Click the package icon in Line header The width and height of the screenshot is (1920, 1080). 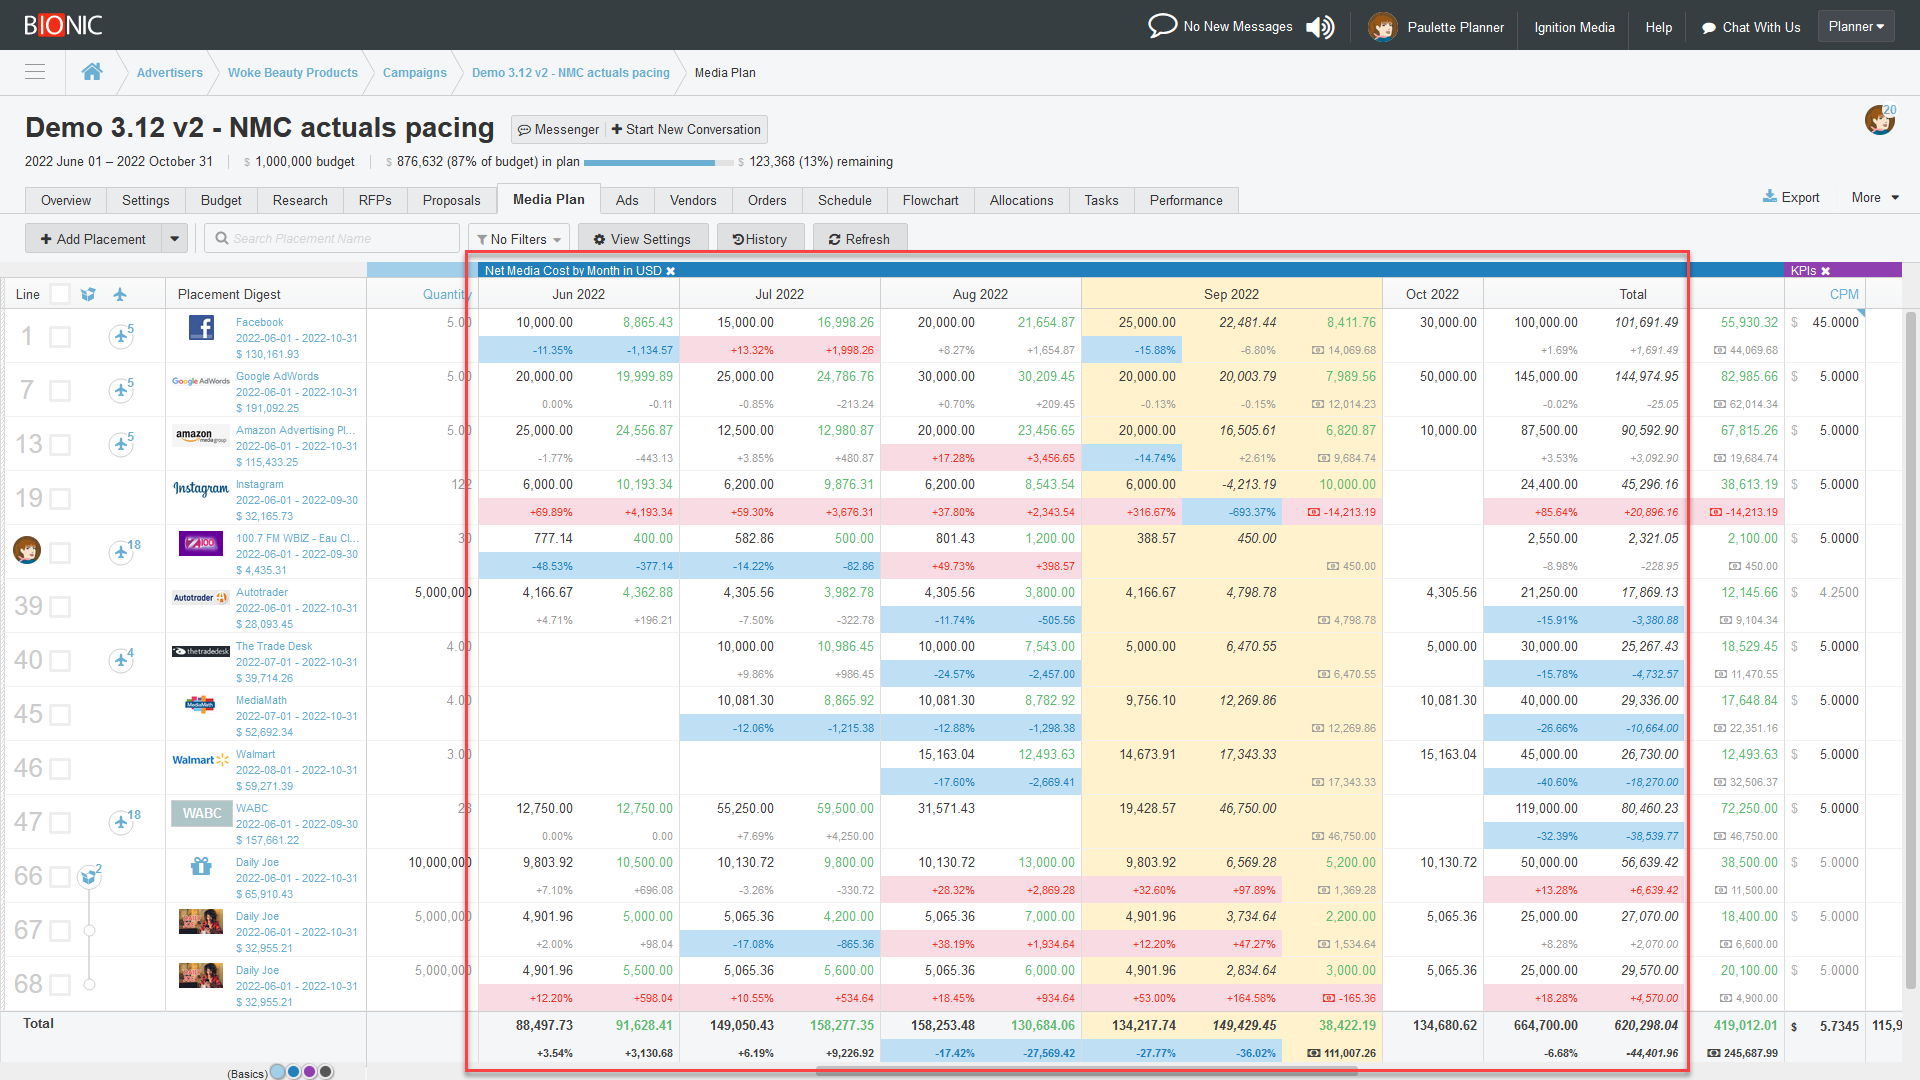(x=88, y=294)
